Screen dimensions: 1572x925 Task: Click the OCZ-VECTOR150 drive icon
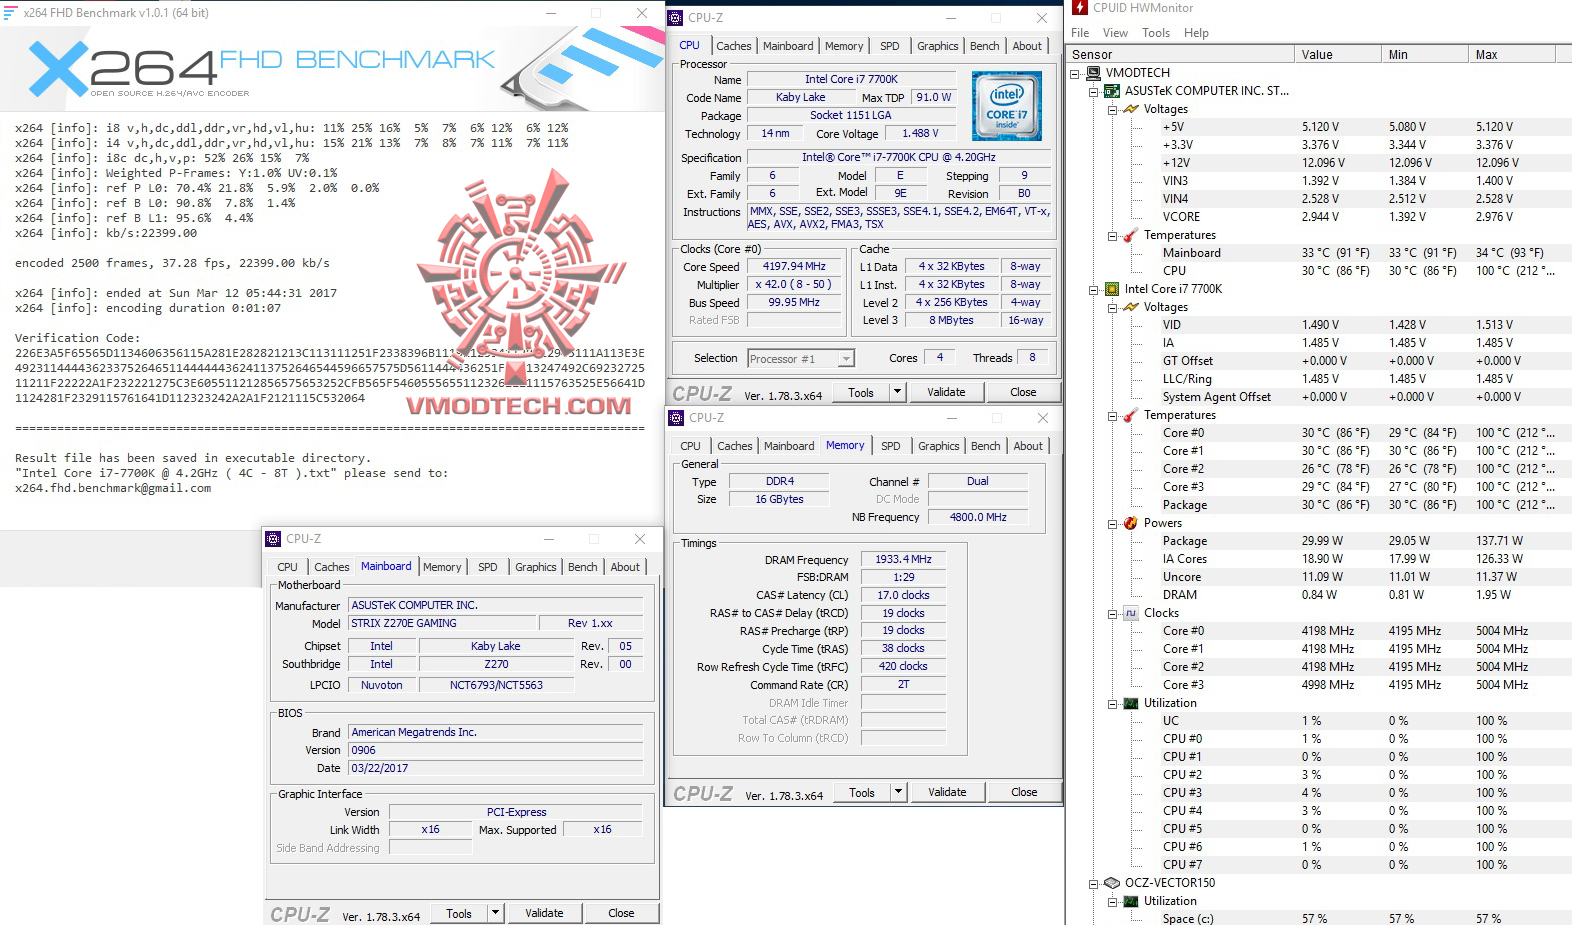1111,883
